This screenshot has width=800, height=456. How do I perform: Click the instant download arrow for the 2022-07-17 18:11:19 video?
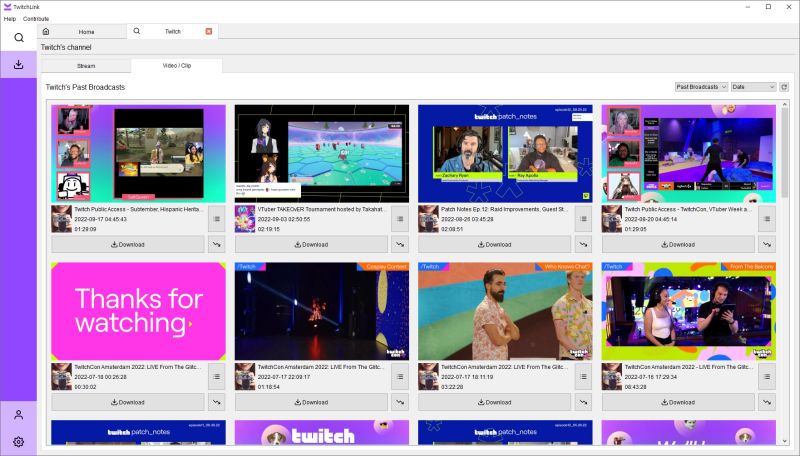pyautogui.click(x=584, y=402)
